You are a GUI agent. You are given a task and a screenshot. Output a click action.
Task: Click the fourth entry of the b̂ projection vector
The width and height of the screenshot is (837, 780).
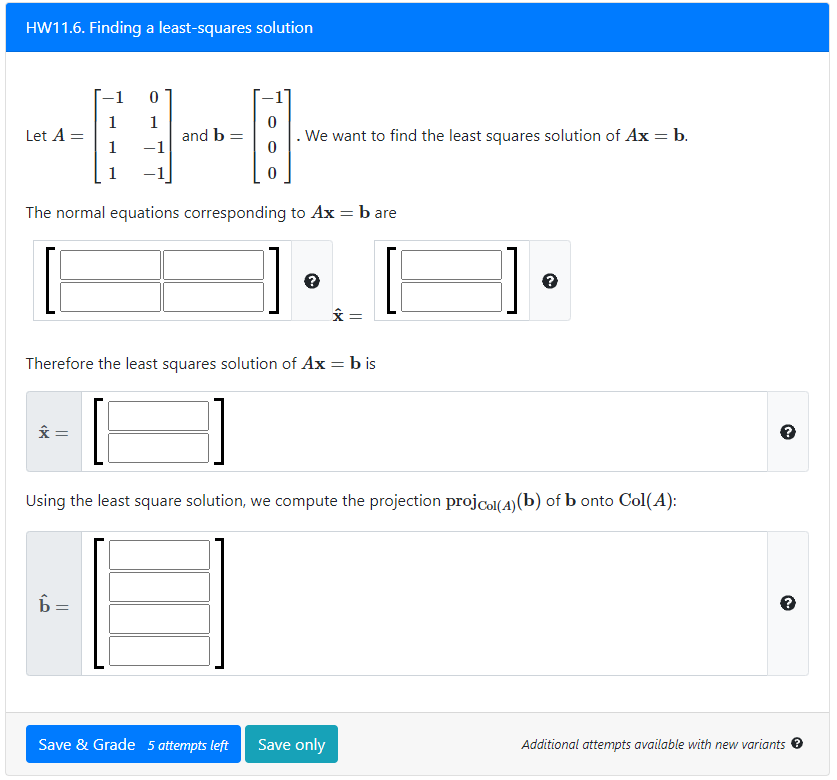(x=159, y=650)
